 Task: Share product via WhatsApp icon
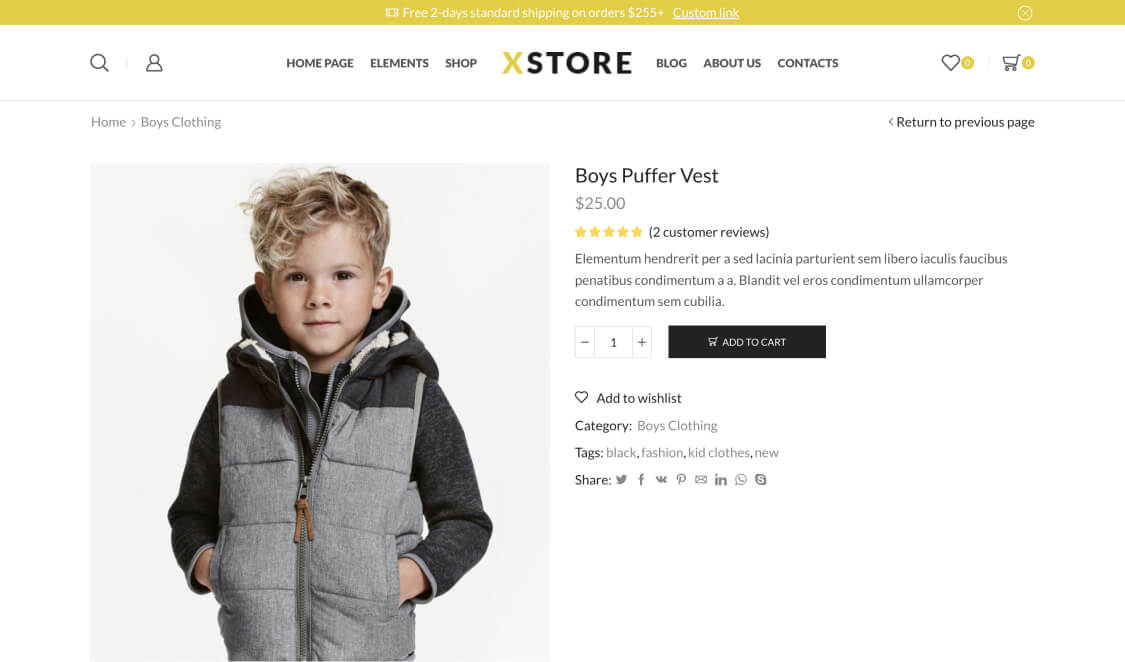click(741, 480)
